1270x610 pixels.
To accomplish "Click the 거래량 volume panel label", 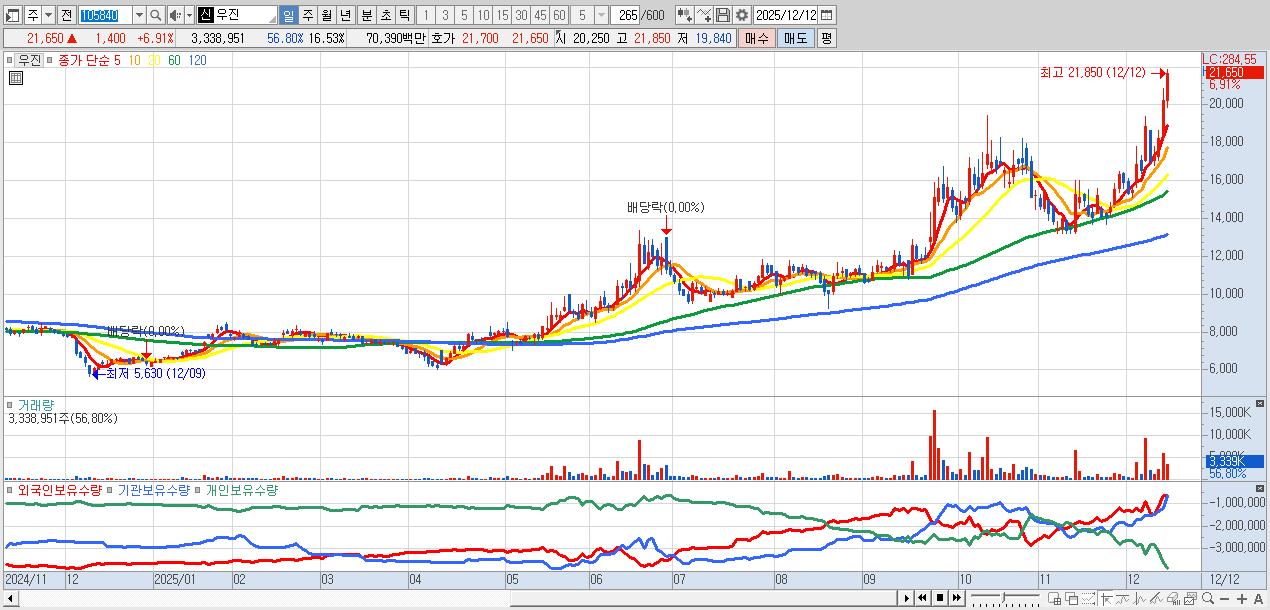I will tap(36, 405).
